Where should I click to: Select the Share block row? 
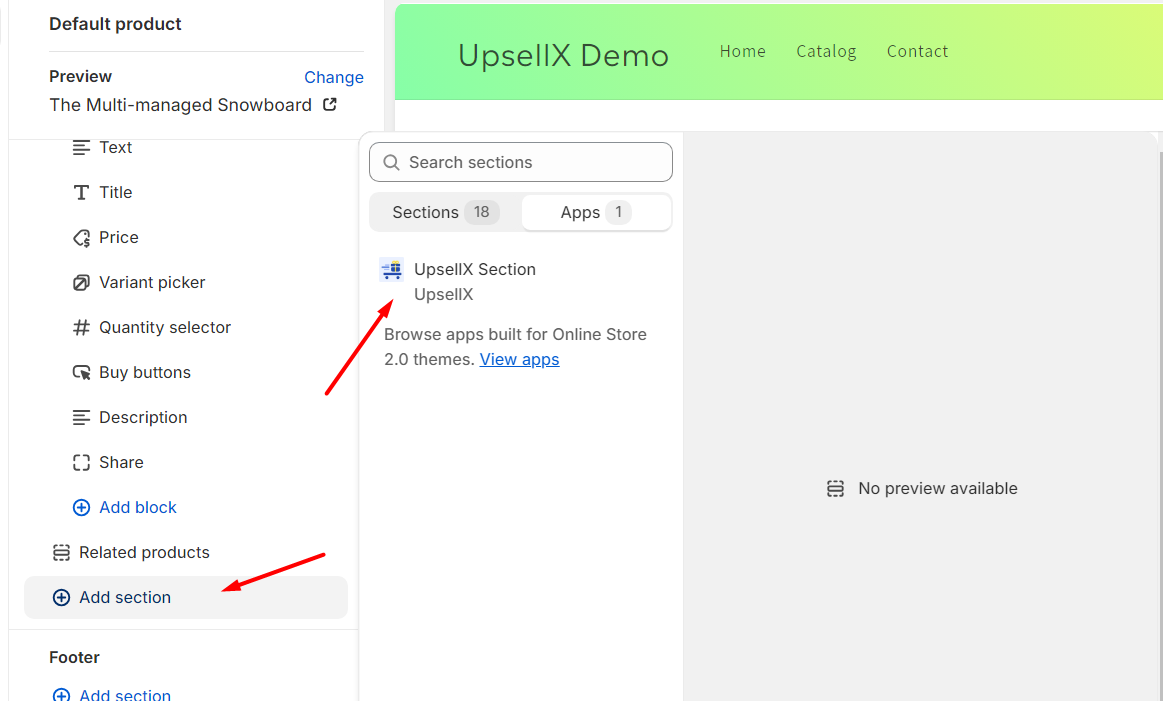pos(185,463)
